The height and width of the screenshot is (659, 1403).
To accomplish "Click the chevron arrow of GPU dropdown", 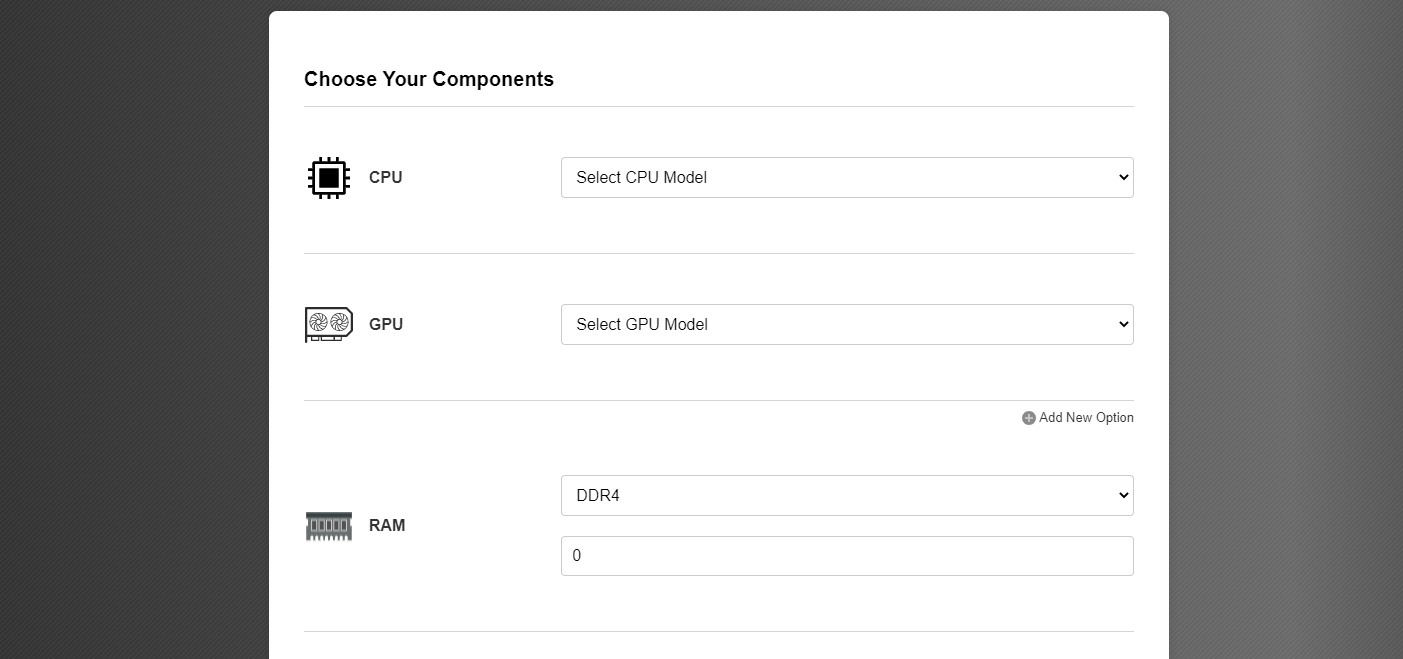I will 1123,325.
